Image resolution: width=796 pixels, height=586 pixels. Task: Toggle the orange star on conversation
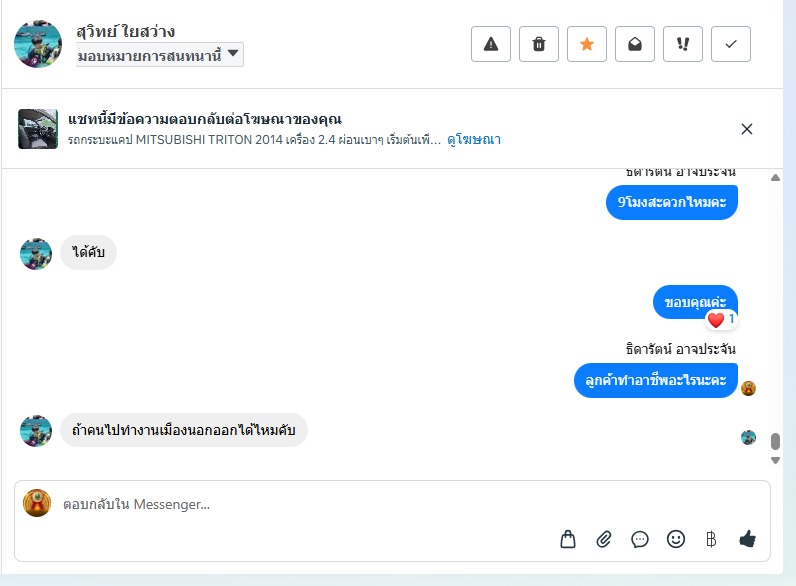587,44
